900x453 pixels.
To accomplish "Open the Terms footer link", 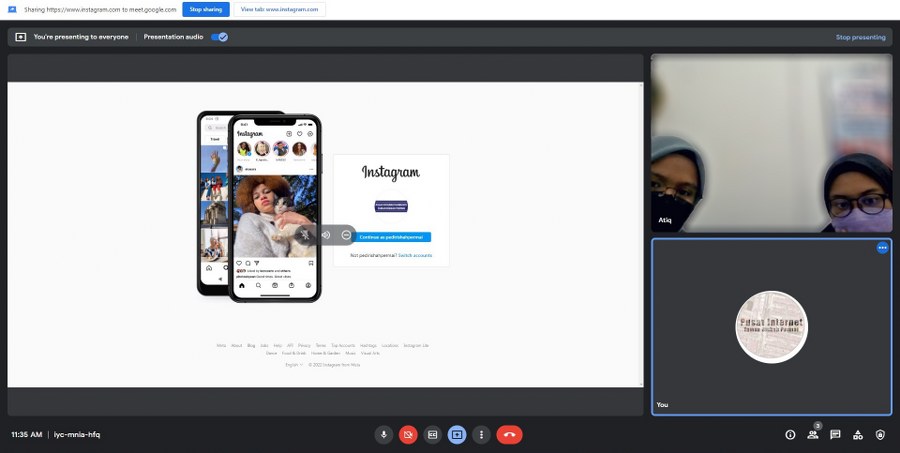I will 321,346.
